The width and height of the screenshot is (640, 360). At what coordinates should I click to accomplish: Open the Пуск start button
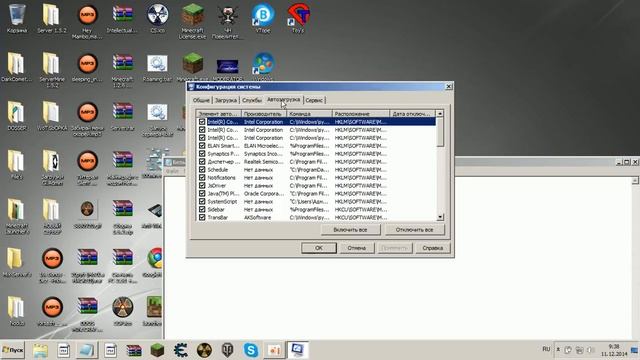(13, 350)
